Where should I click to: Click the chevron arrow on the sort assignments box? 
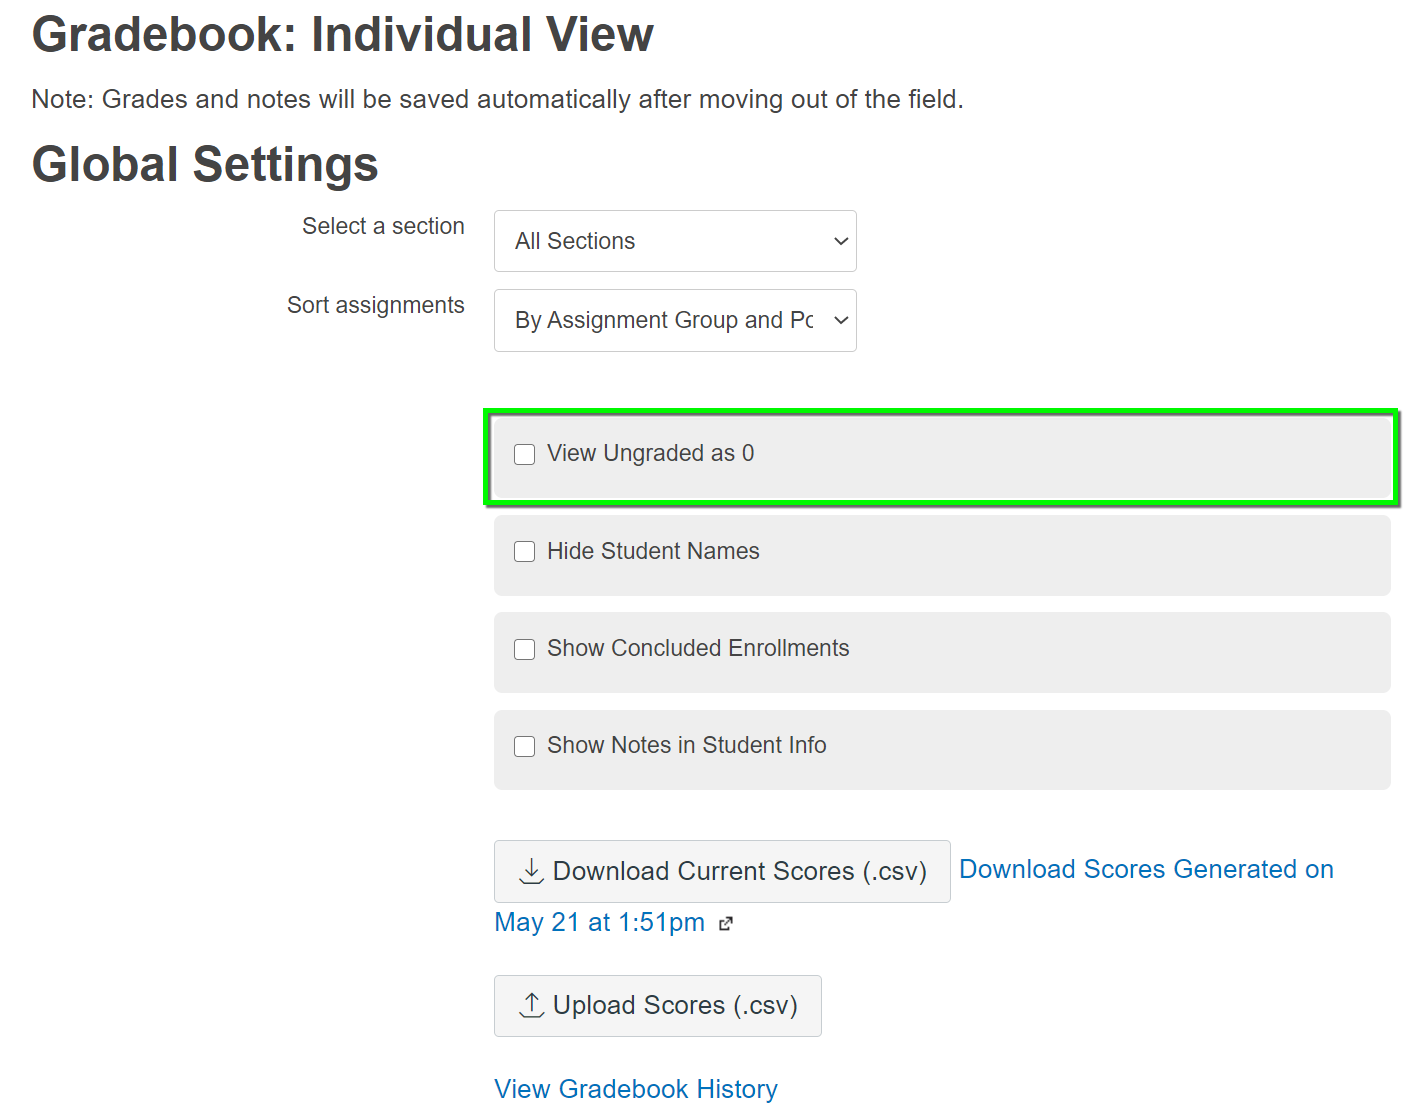click(841, 320)
